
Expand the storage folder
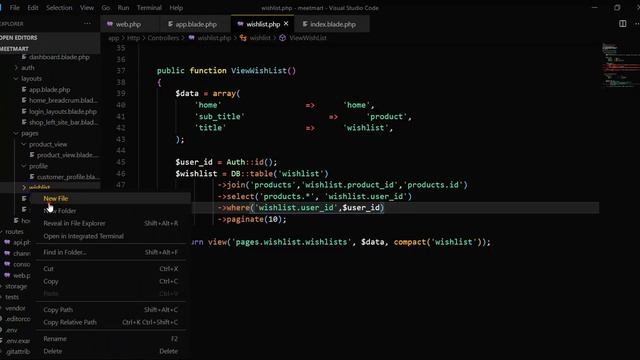point(16,287)
